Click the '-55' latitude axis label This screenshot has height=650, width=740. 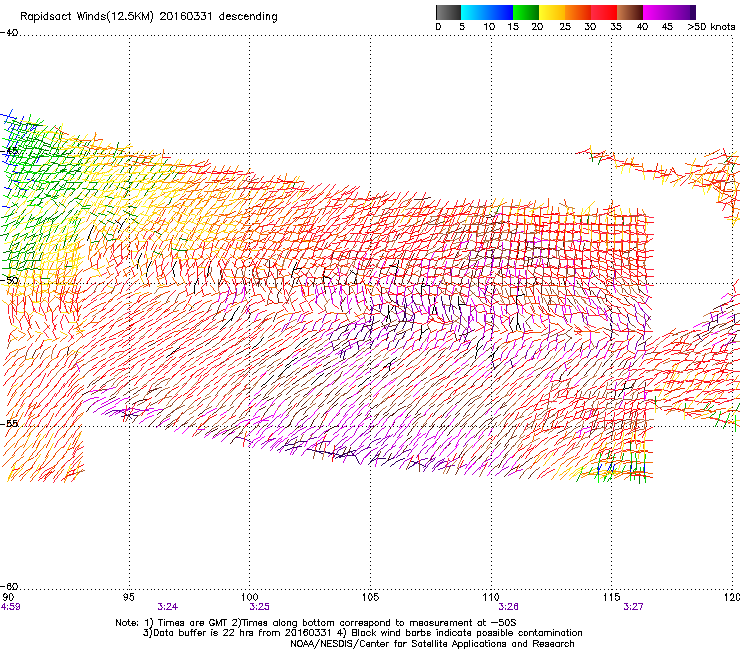9,423
